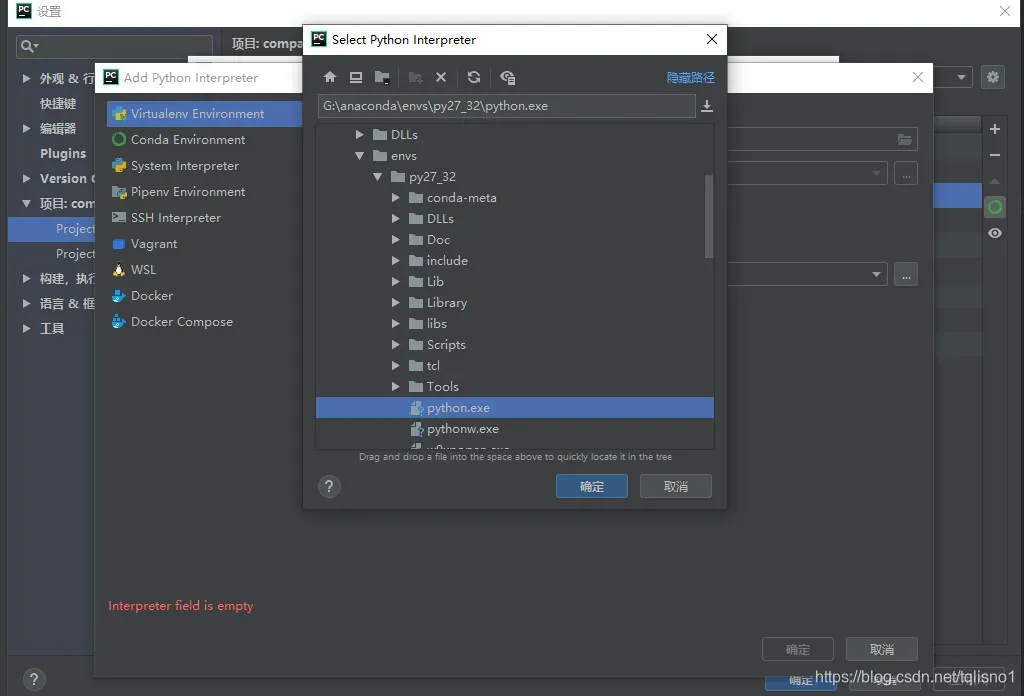Confirm with 确定 in Select Python Interpreter
Screen dimensions: 1024x696
[x=592, y=486]
